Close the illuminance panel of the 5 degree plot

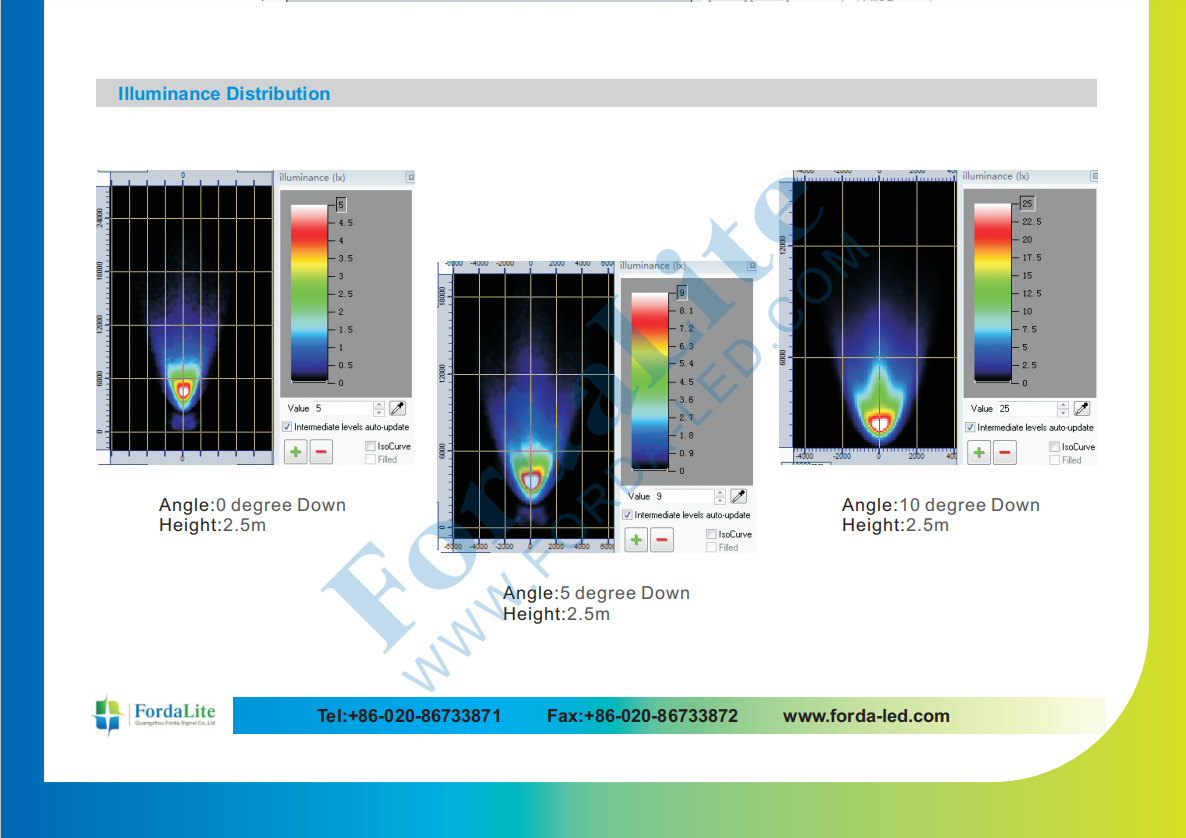point(751,266)
